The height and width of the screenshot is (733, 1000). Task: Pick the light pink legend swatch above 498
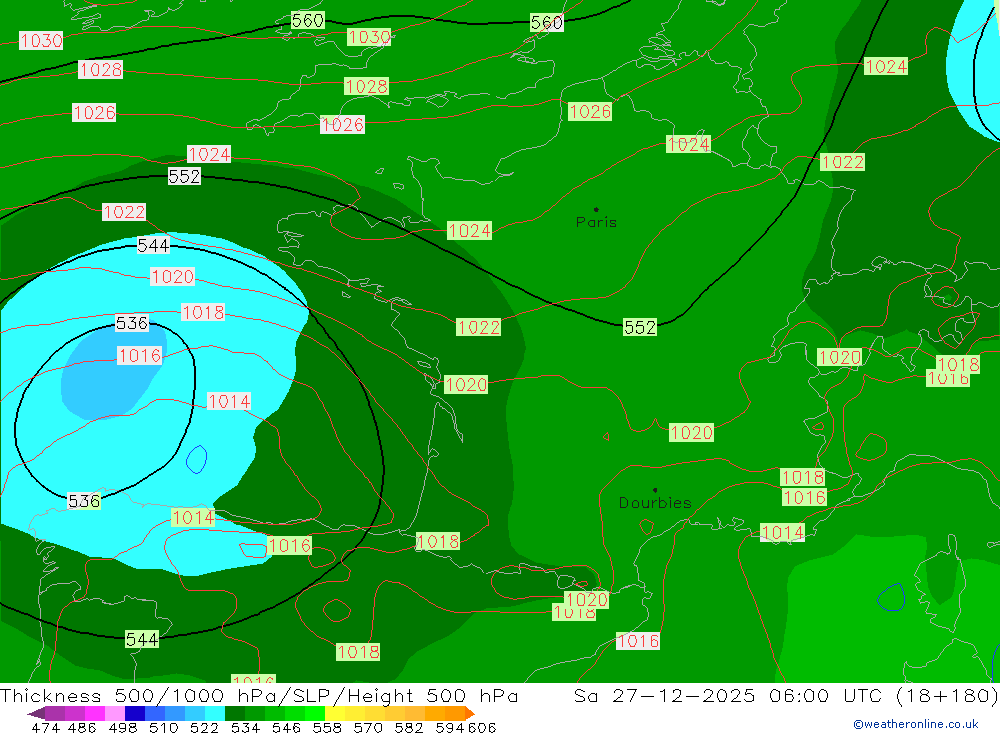coord(115,713)
